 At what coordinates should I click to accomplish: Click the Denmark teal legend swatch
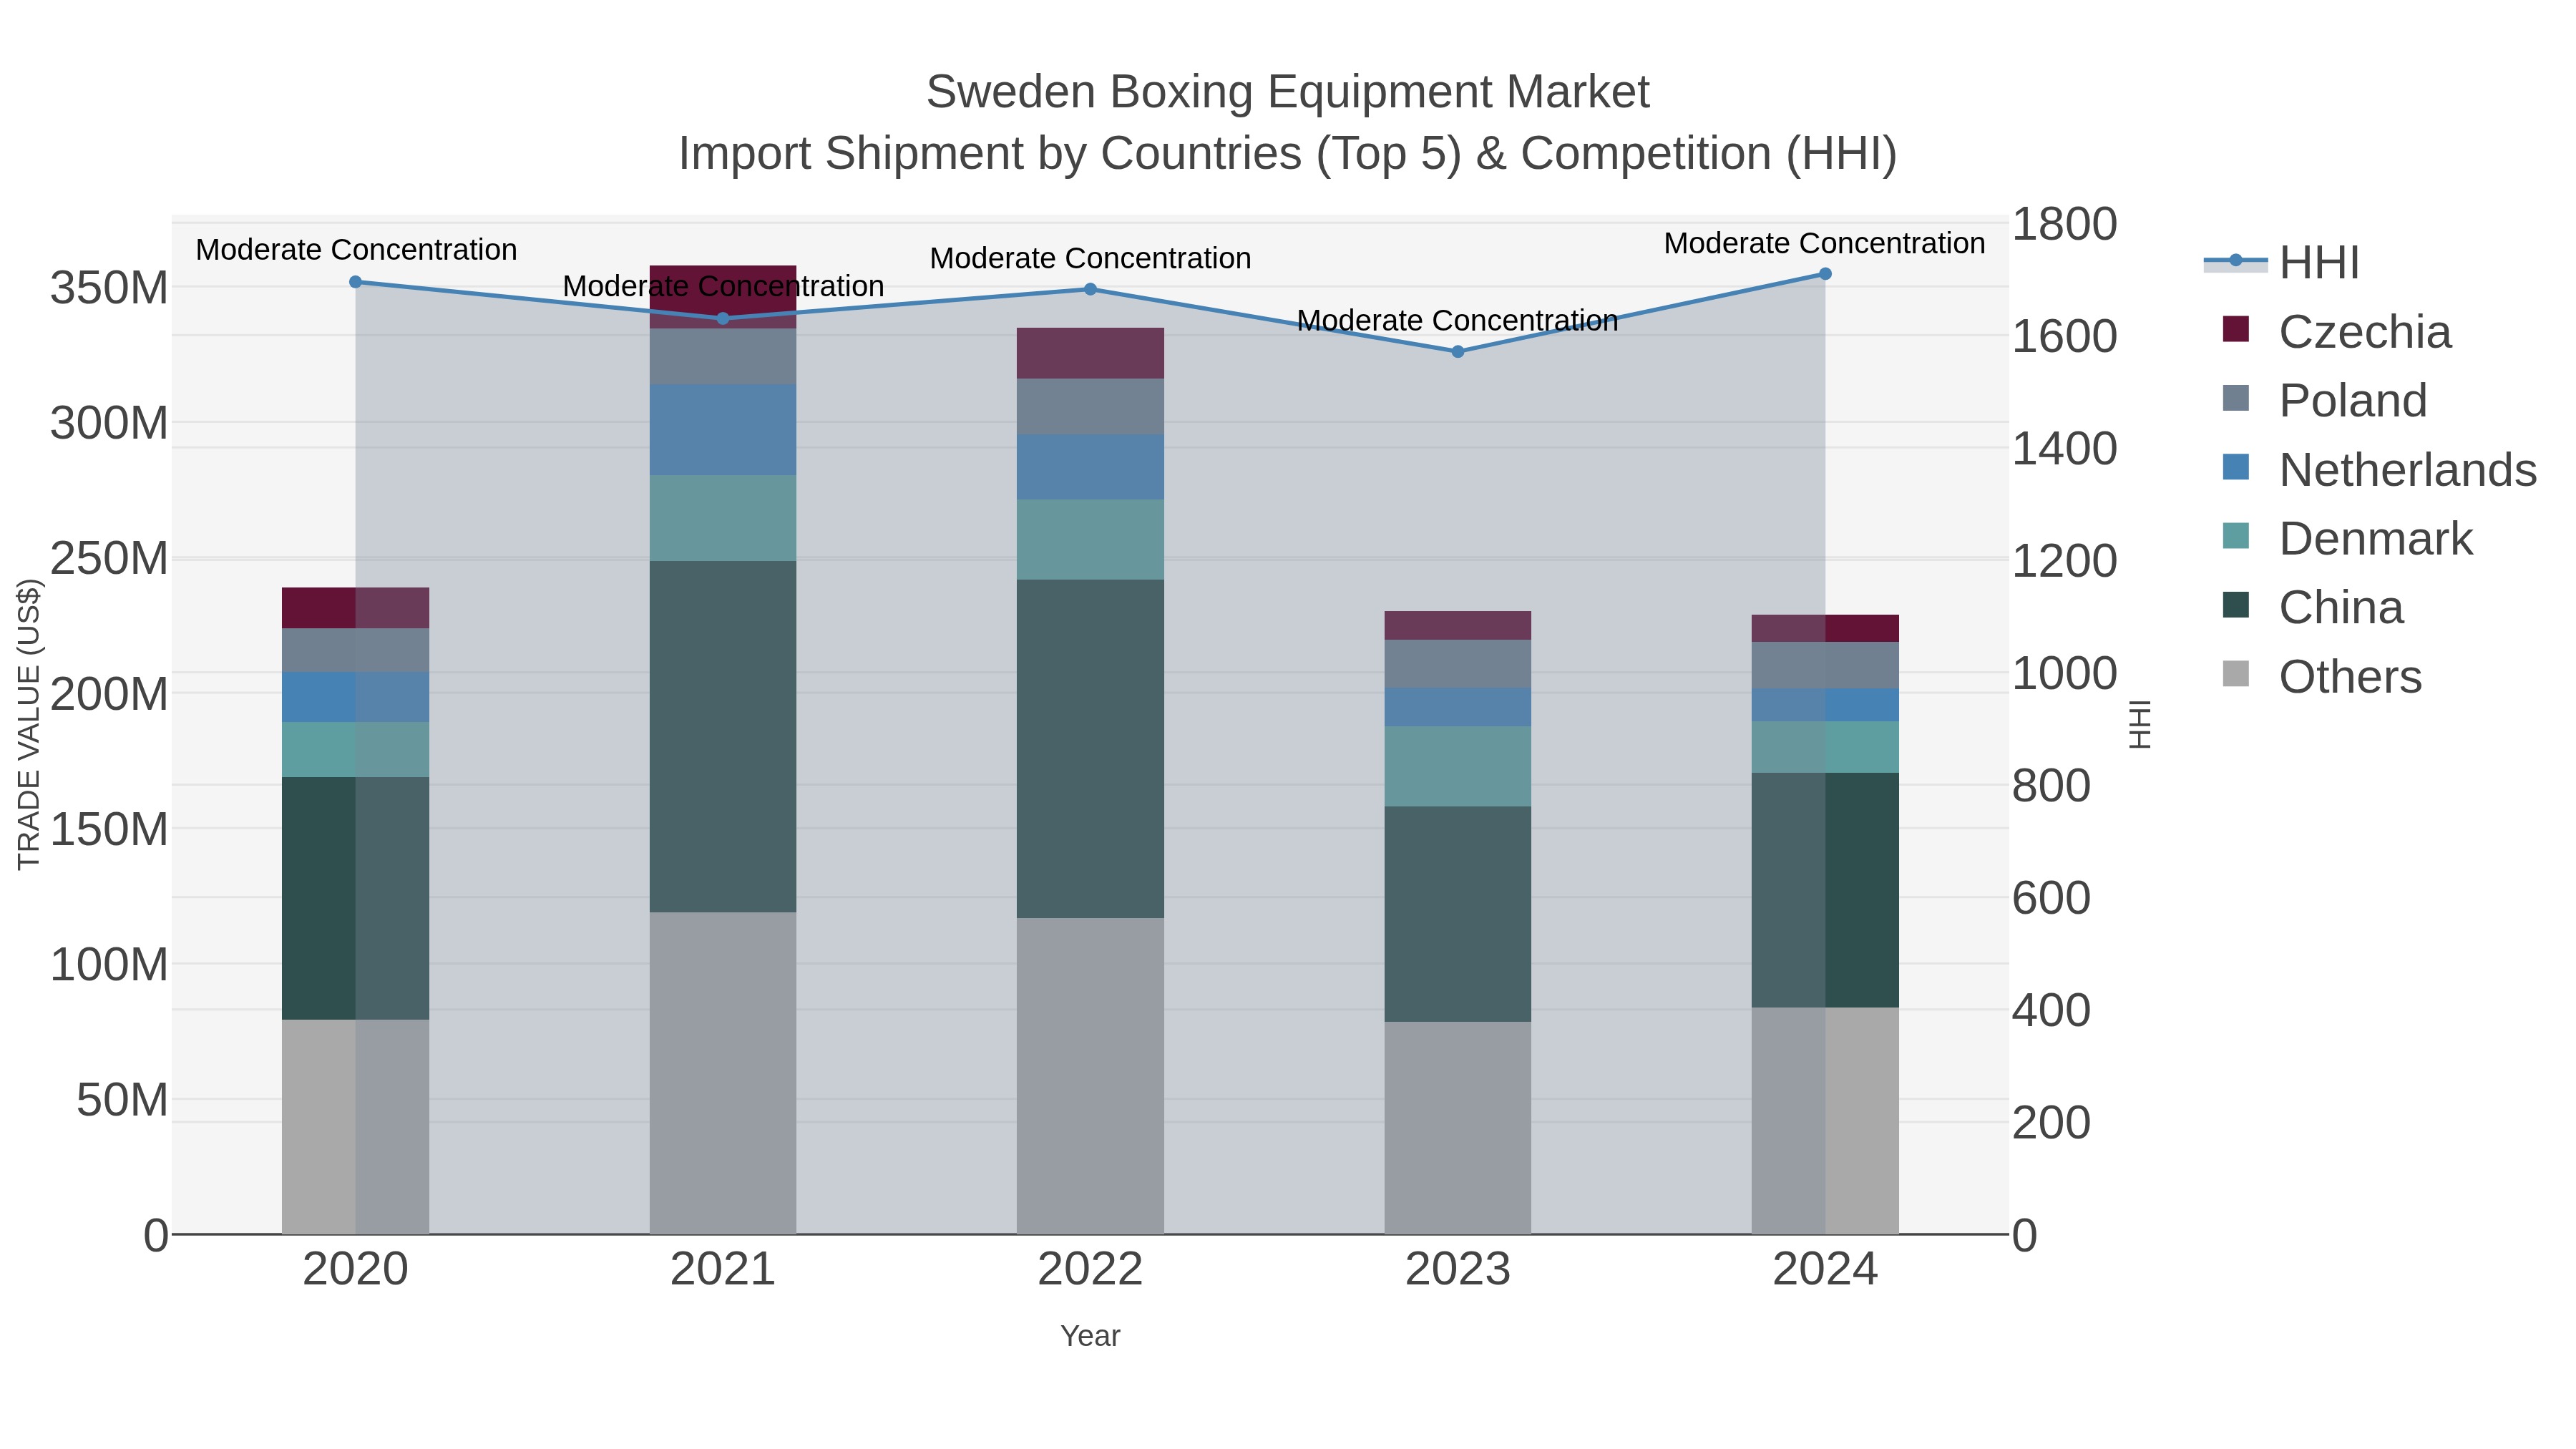[x=2235, y=536]
